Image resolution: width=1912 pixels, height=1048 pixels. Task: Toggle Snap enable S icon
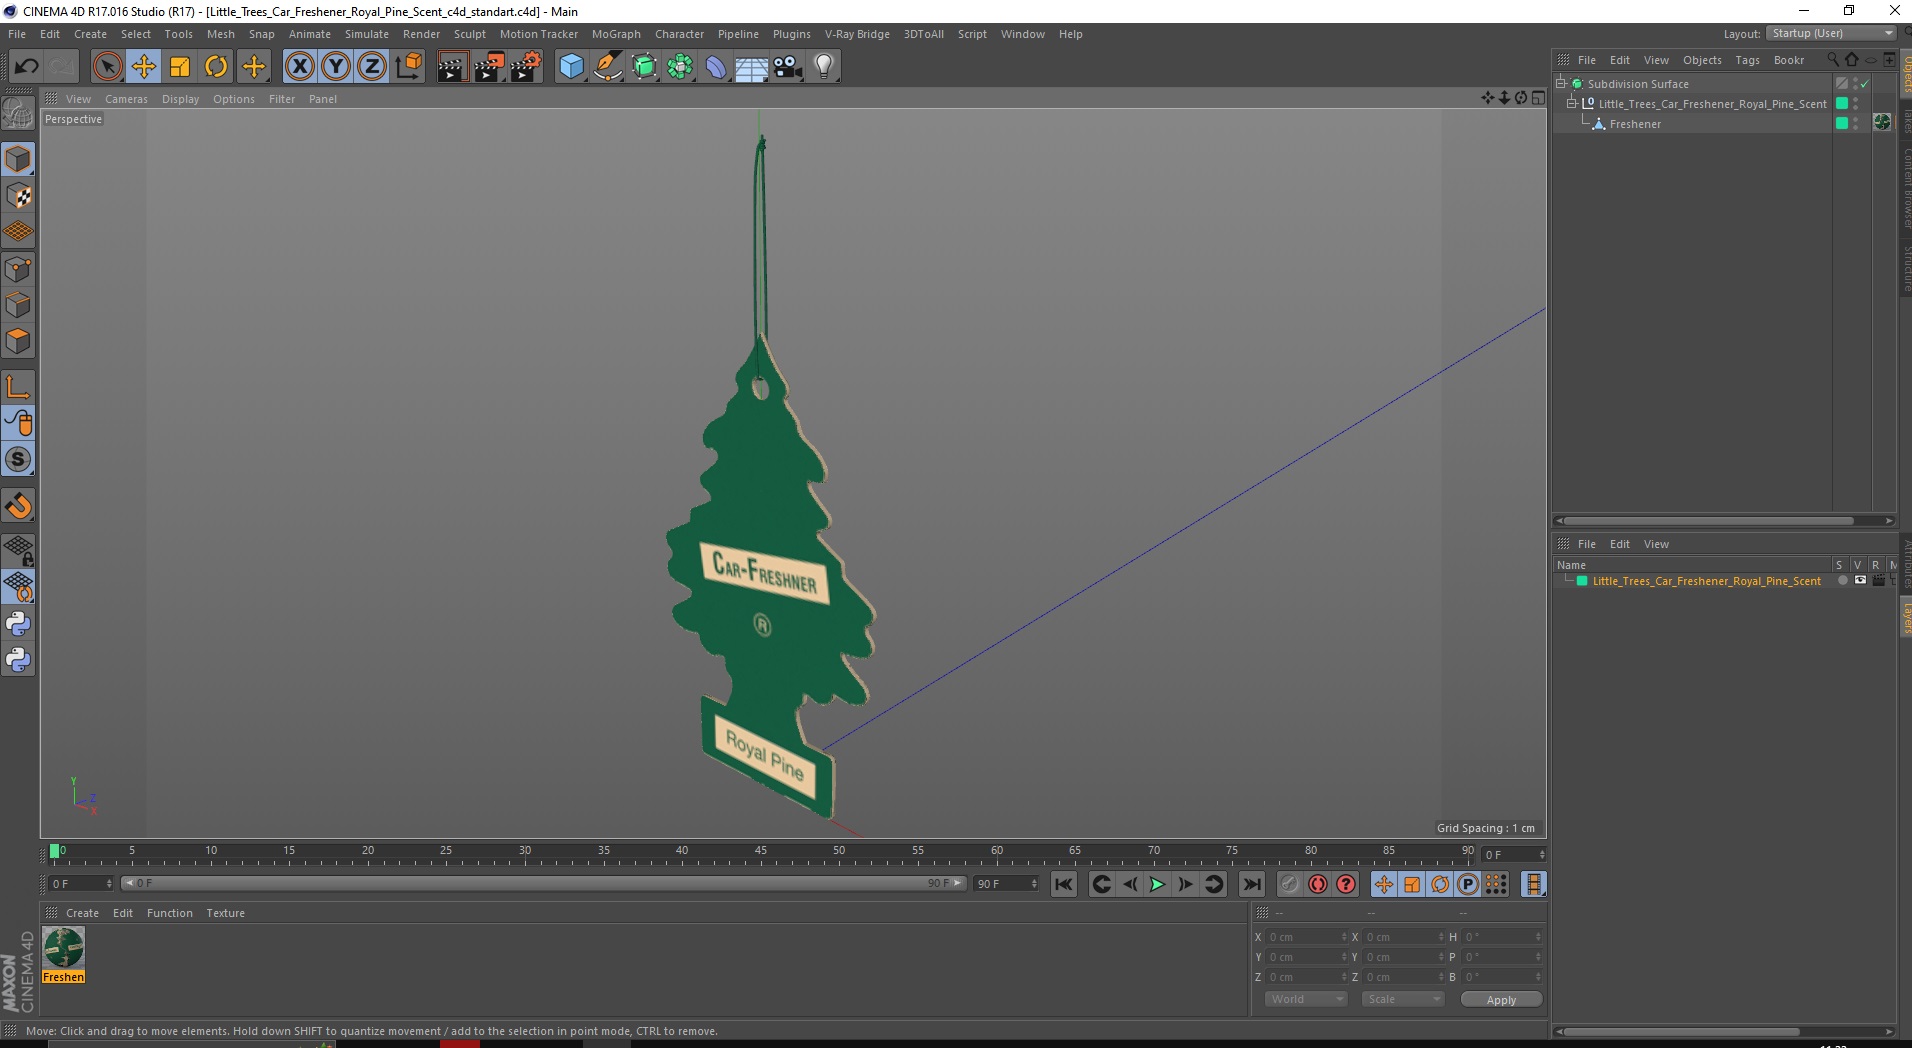coord(18,460)
